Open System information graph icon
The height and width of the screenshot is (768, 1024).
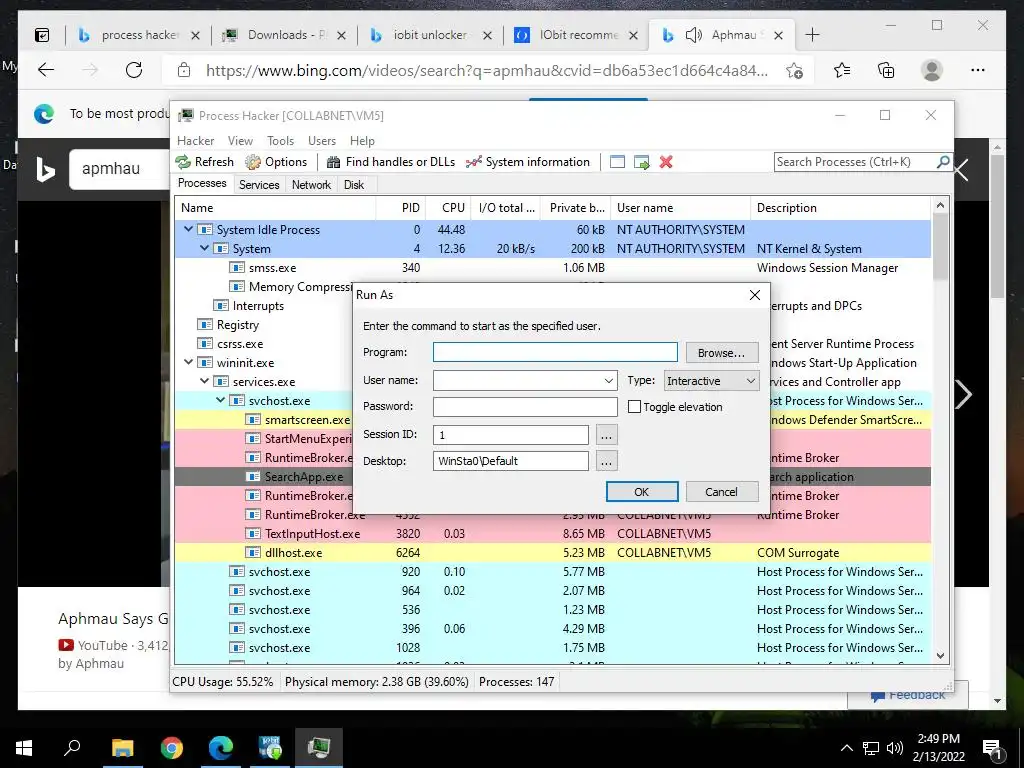473,162
